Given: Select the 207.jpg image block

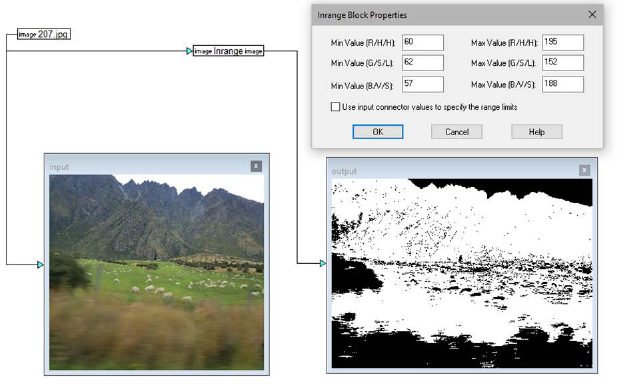Looking at the screenshot, I should click(x=44, y=34).
